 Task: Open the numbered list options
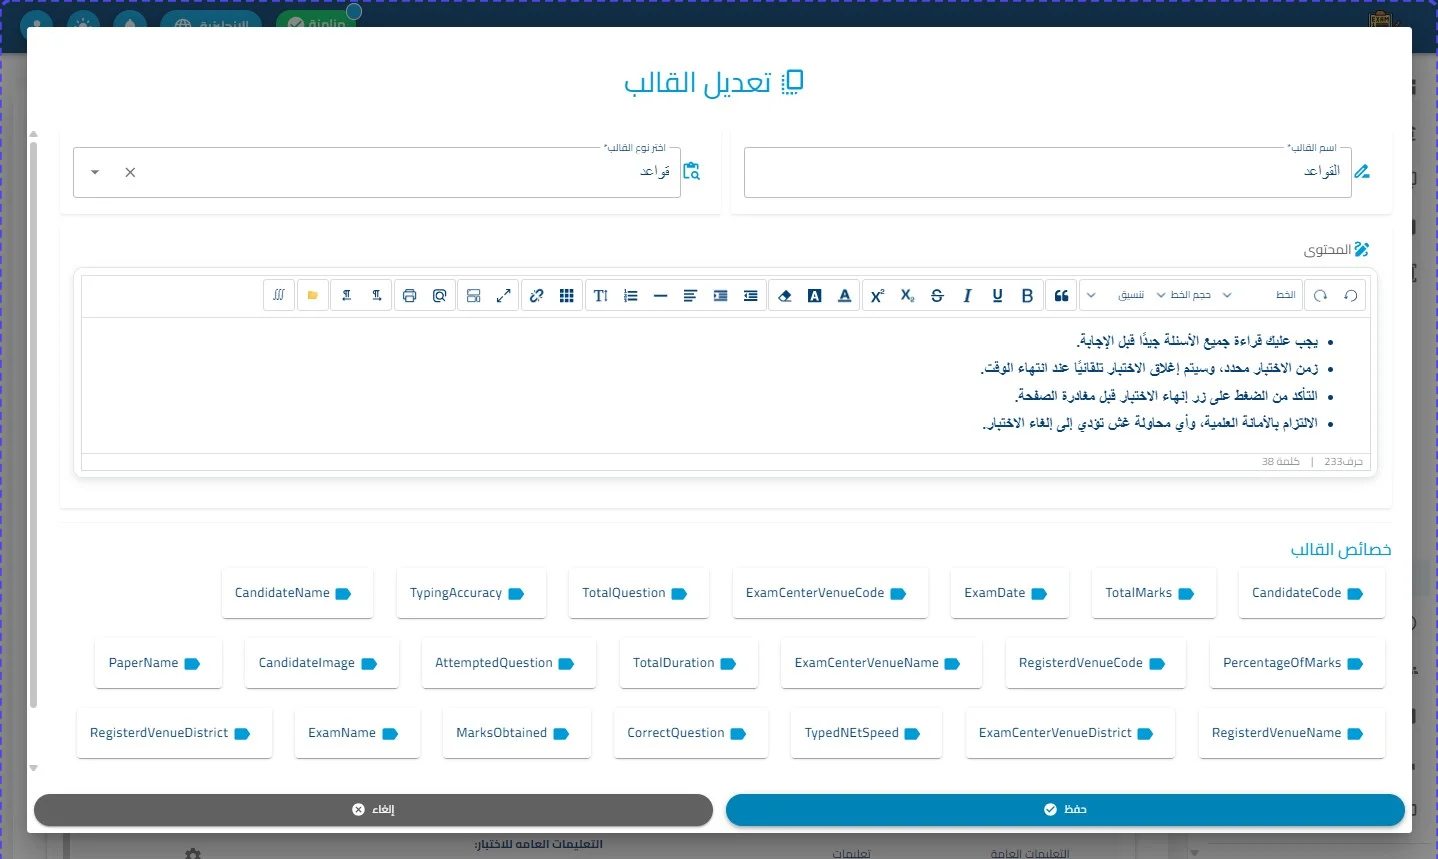(630, 295)
